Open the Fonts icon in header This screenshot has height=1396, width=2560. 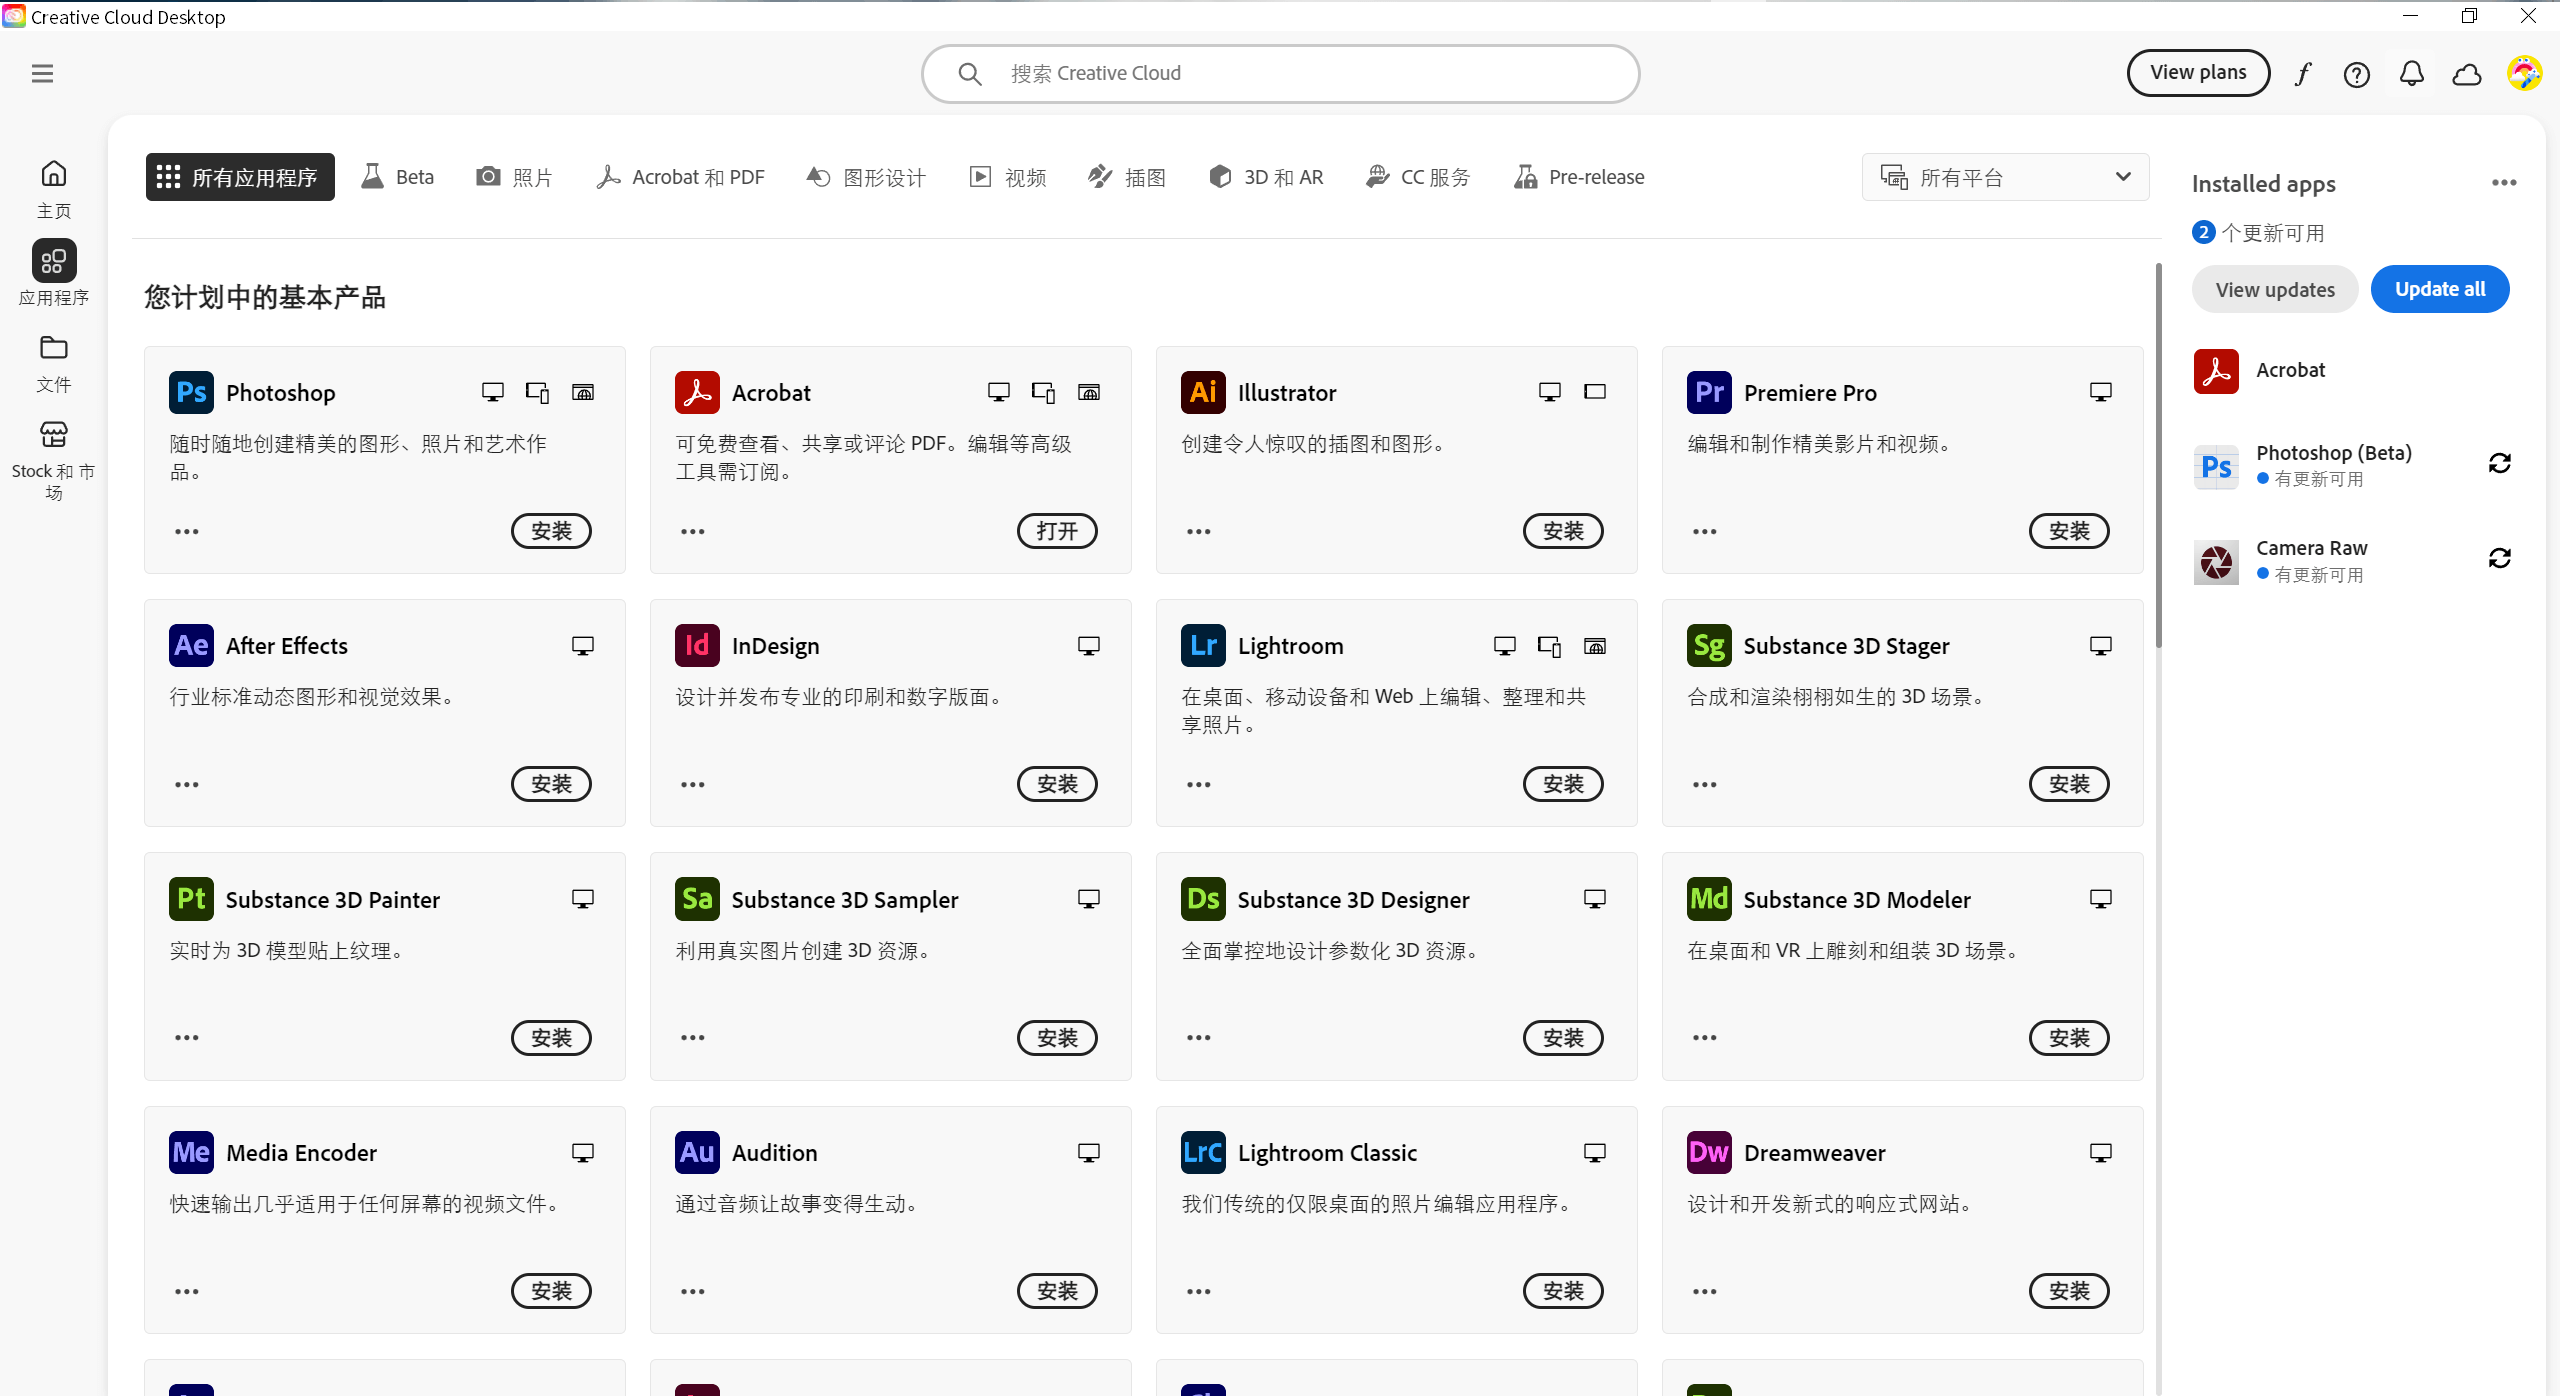pos(2303,74)
